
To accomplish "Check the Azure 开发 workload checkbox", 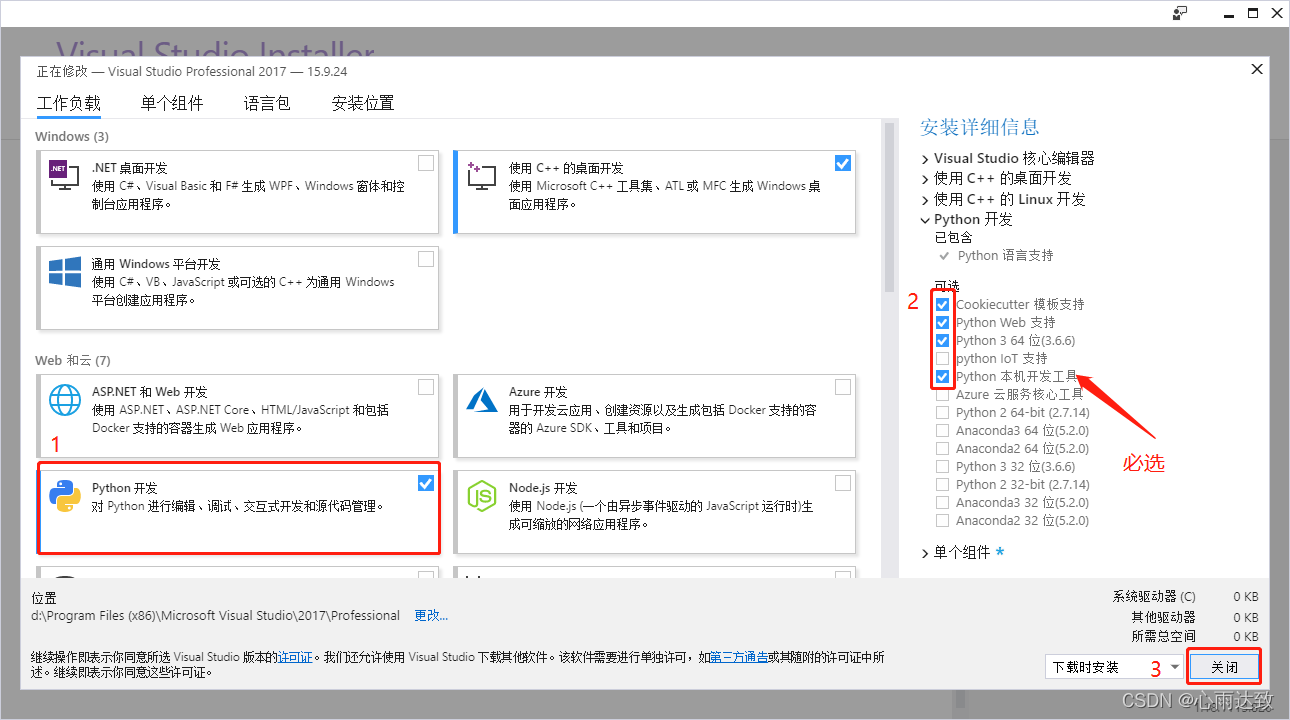I will pos(843,386).
